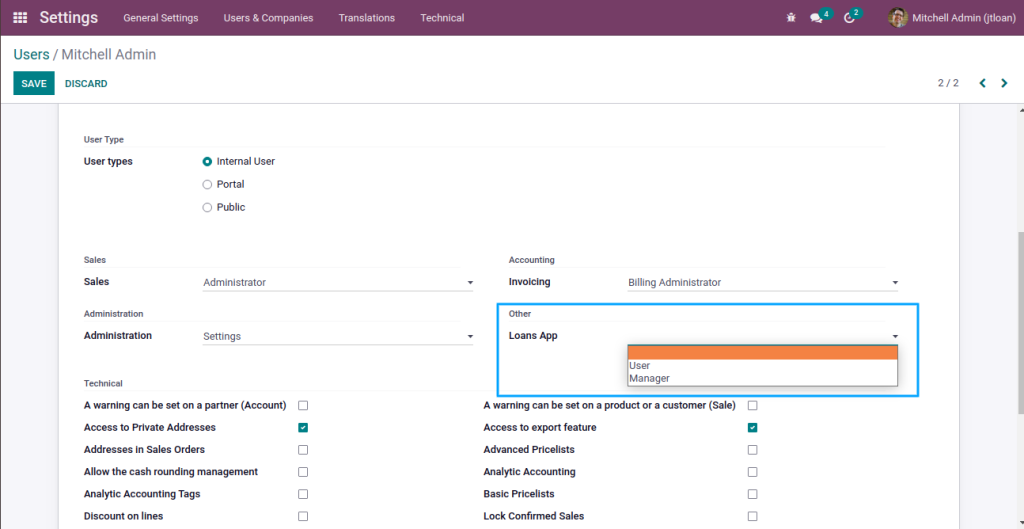Open the Administration Settings dropdown
The image size is (1024, 529).
(x=338, y=336)
